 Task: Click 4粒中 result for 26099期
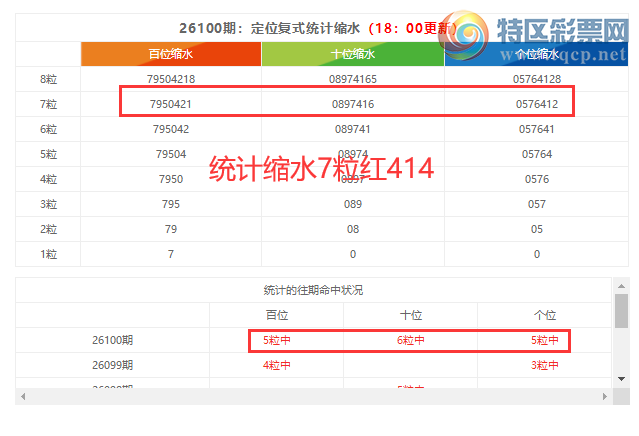pos(277,365)
